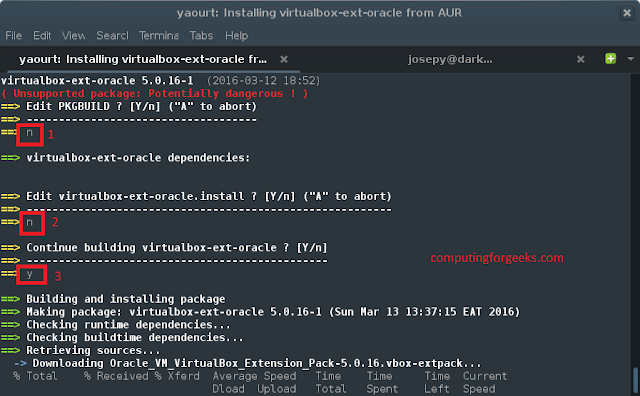Image resolution: width=640 pixels, height=396 pixels.
Task: Open the Tabs menu
Action: coord(201,36)
